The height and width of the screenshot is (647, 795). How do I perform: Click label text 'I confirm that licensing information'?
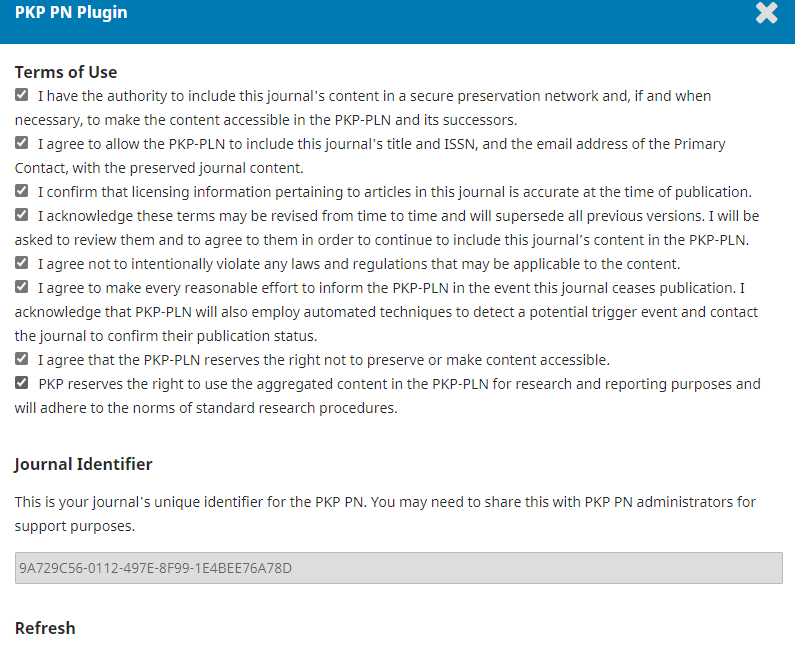pyautogui.click(x=395, y=192)
